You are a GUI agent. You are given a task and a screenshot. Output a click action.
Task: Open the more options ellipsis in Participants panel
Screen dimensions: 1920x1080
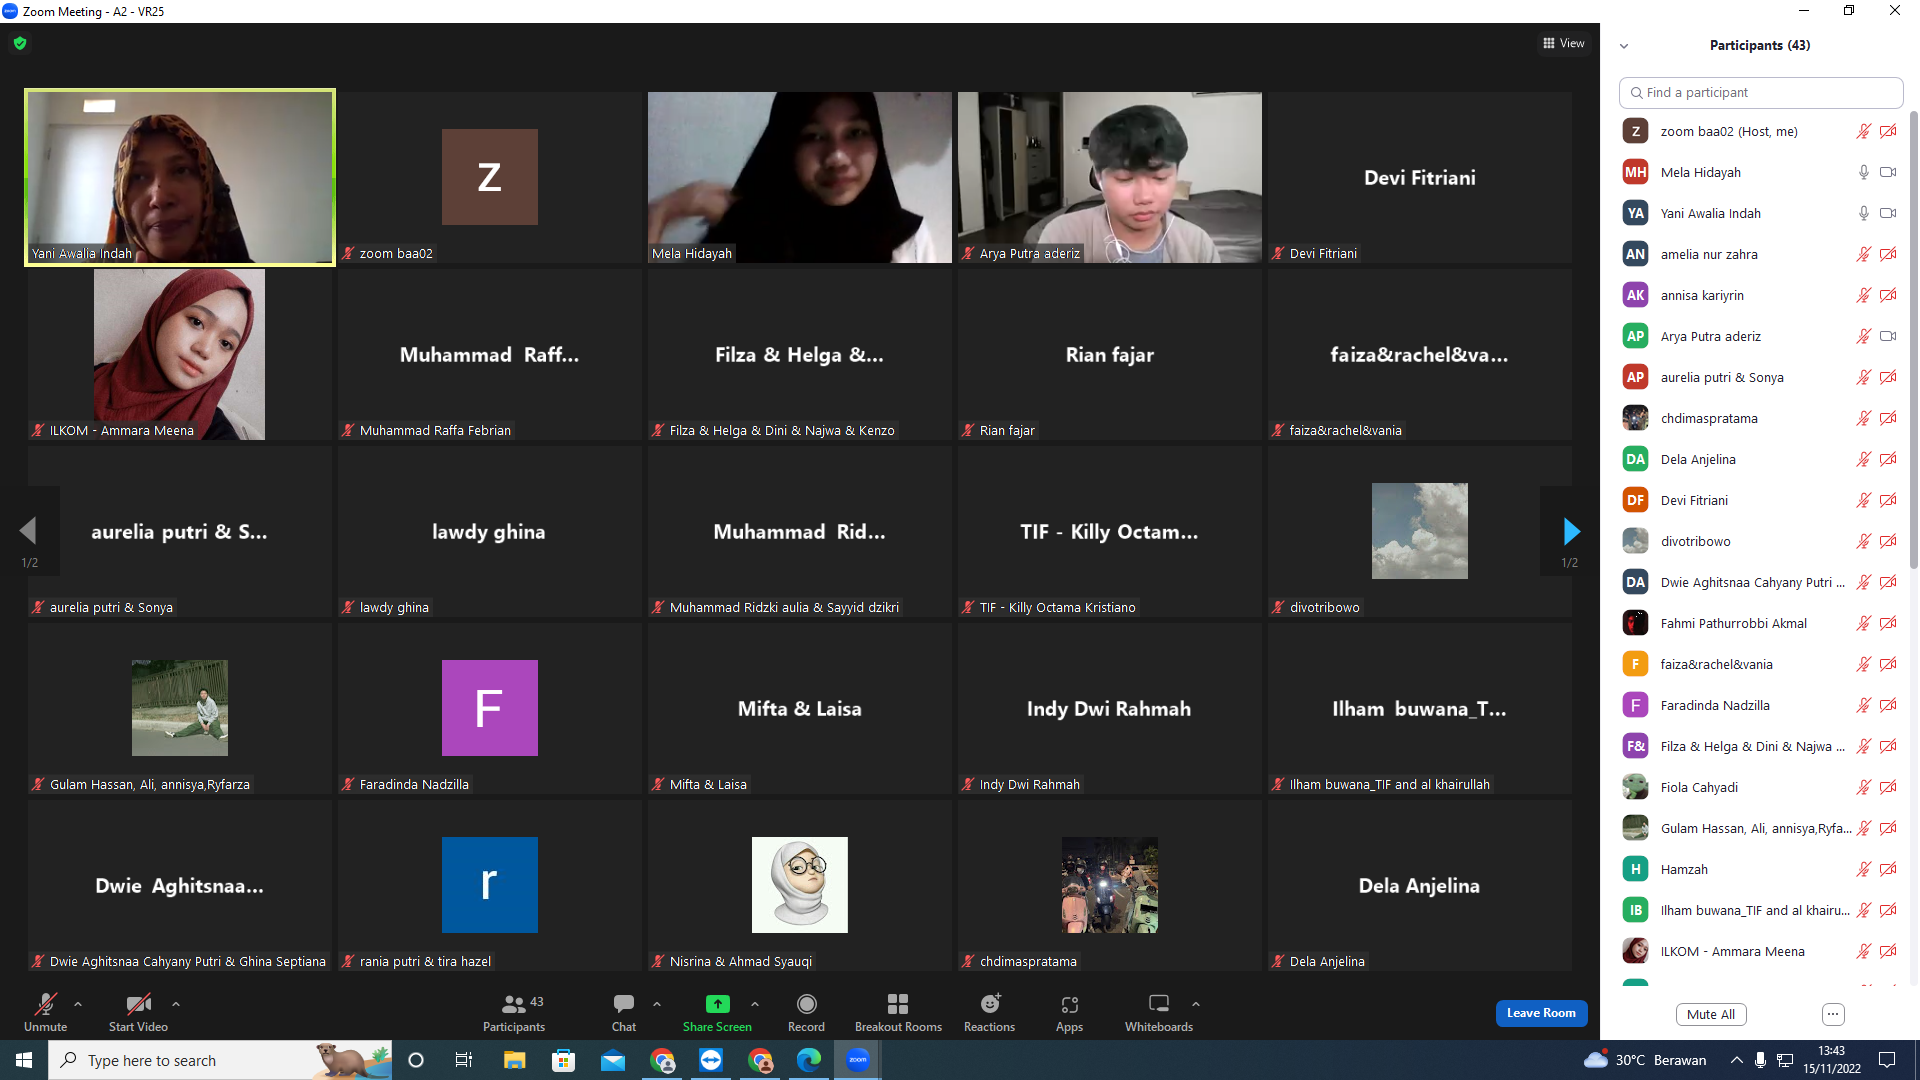(x=1833, y=1014)
